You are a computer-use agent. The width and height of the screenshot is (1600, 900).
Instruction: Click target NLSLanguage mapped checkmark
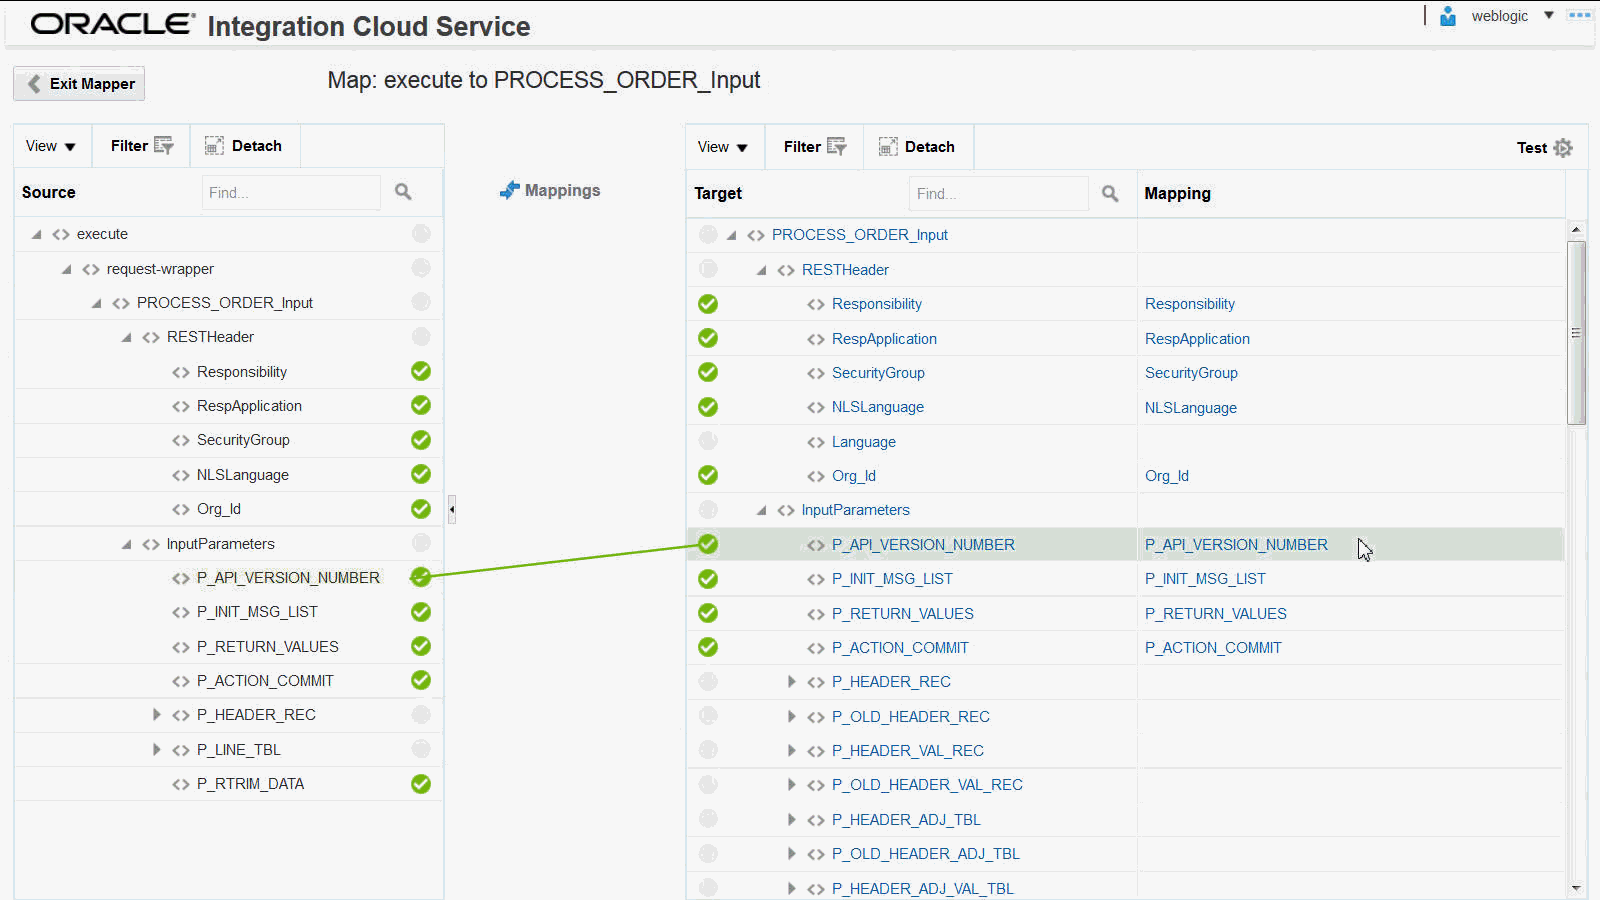[708, 407]
